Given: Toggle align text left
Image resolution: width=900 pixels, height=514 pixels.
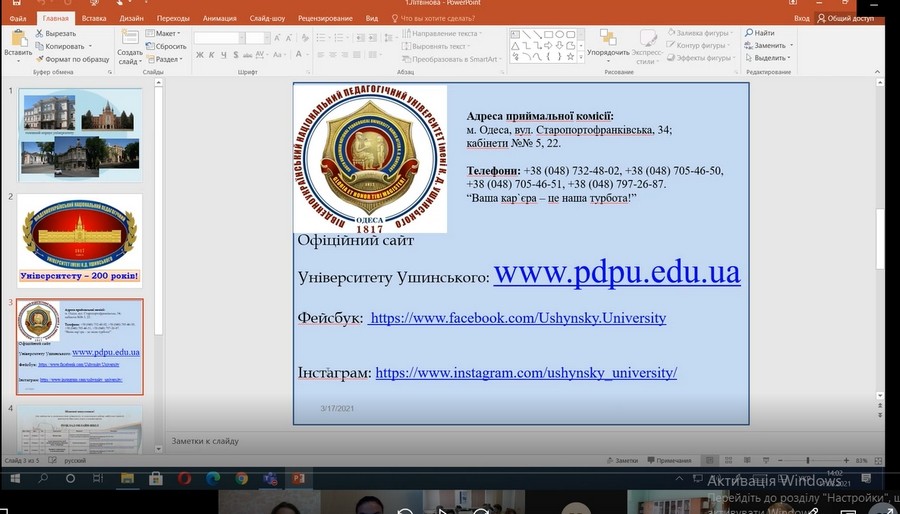Looking at the screenshot, I should click(x=320, y=55).
